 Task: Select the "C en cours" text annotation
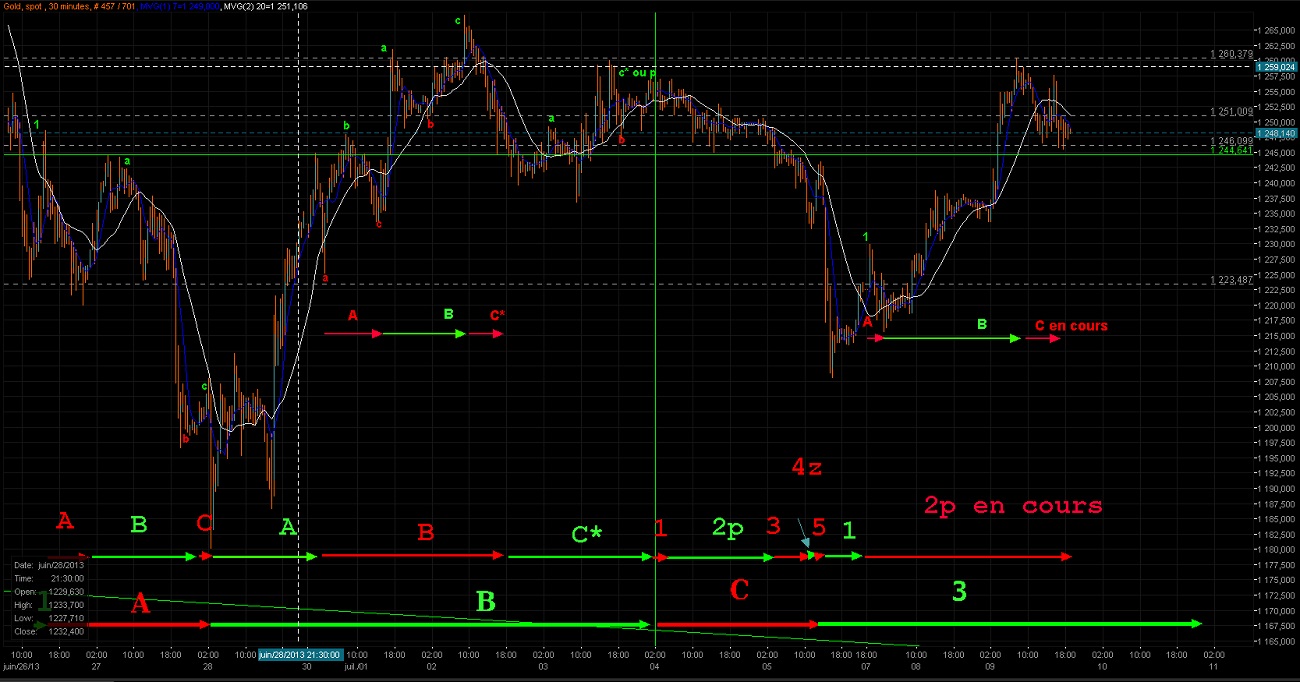[1070, 326]
